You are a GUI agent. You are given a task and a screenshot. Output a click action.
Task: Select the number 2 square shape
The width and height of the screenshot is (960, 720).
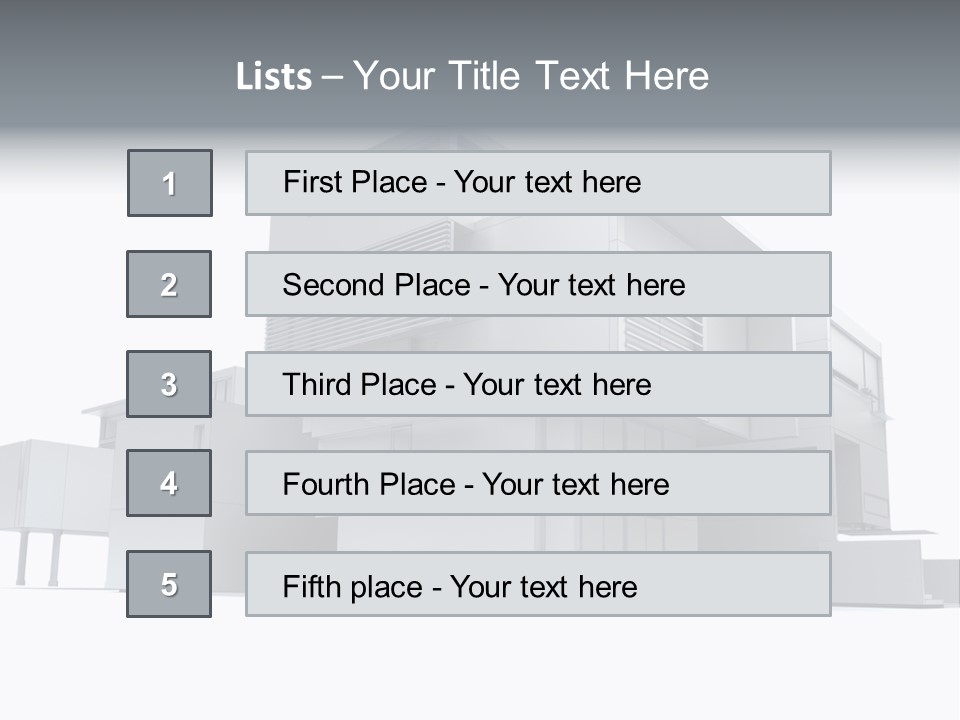[x=169, y=284]
